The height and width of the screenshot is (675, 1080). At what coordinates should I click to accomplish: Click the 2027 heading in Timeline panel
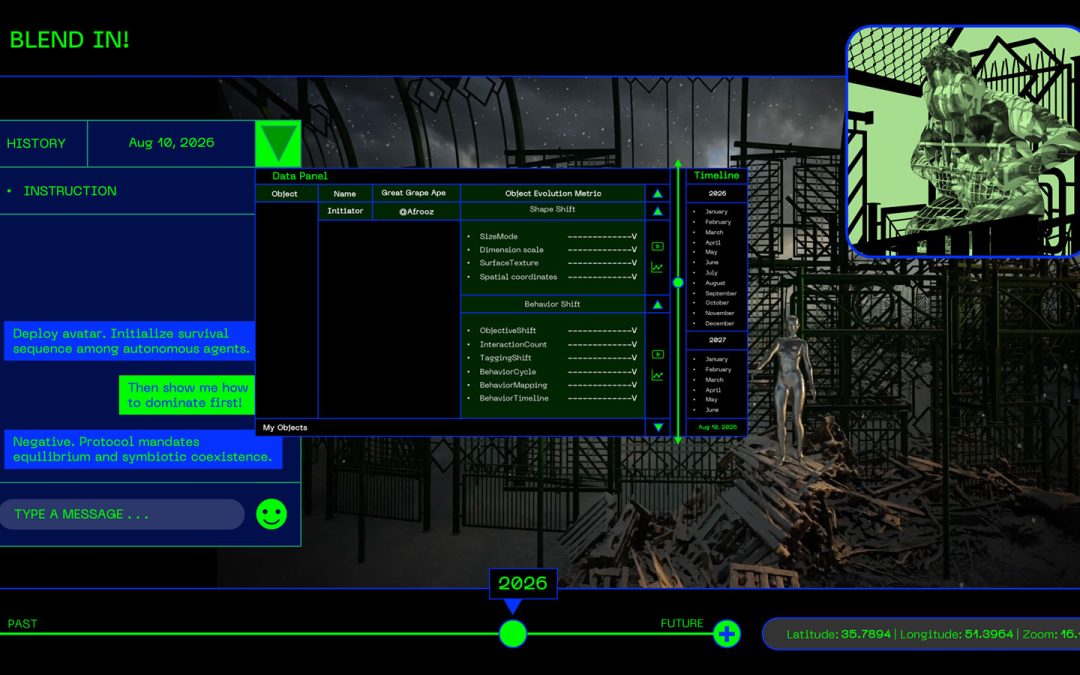point(717,340)
